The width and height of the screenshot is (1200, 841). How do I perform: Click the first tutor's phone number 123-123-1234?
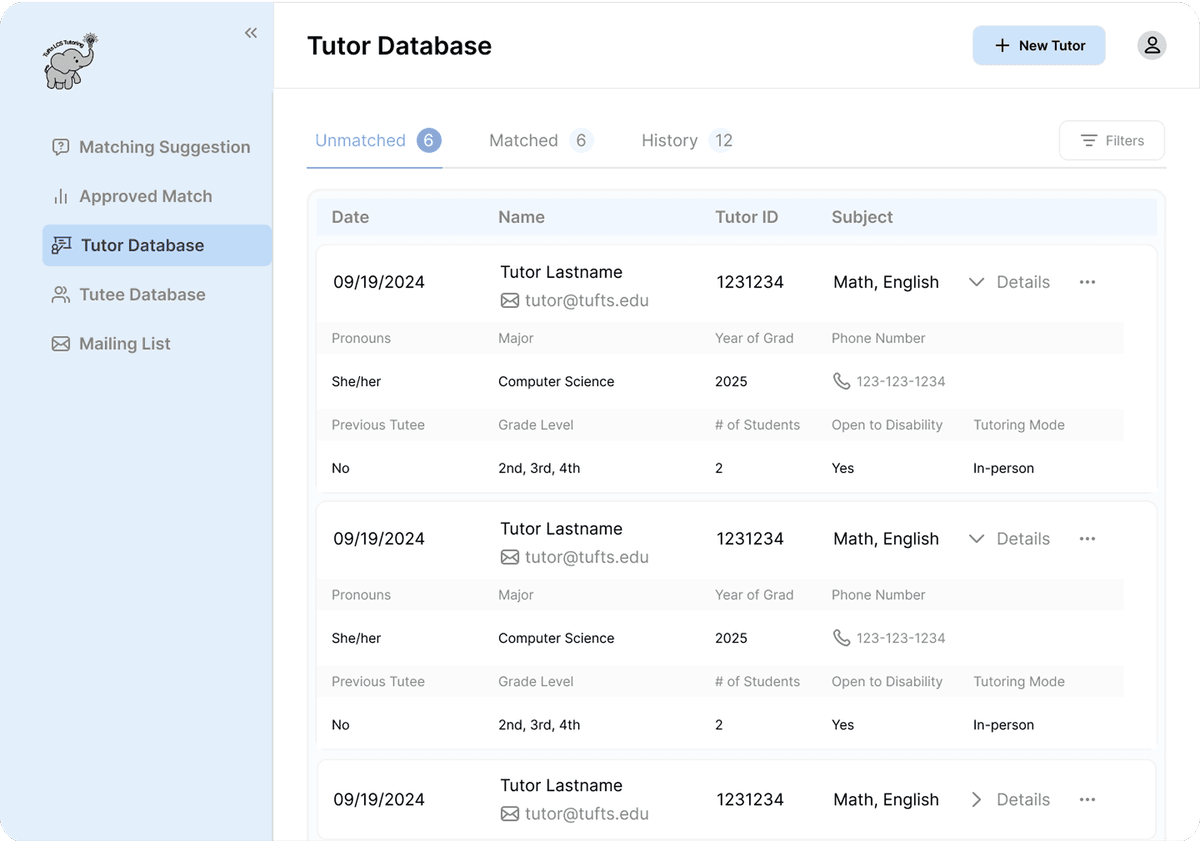[900, 381]
